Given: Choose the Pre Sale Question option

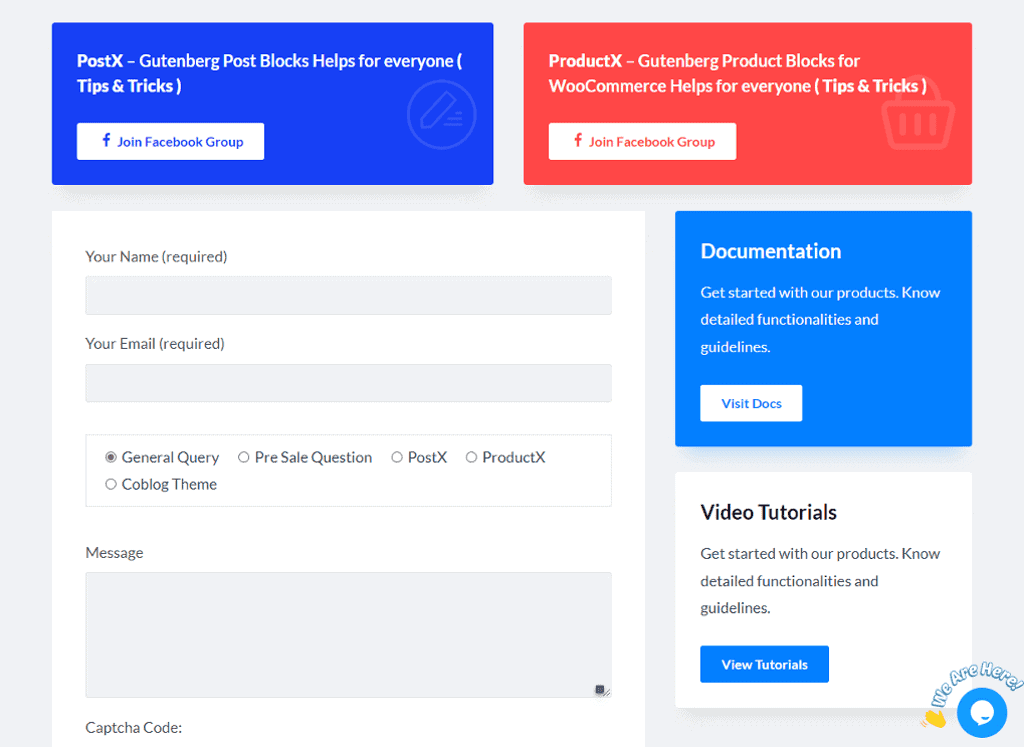Looking at the screenshot, I should point(244,457).
